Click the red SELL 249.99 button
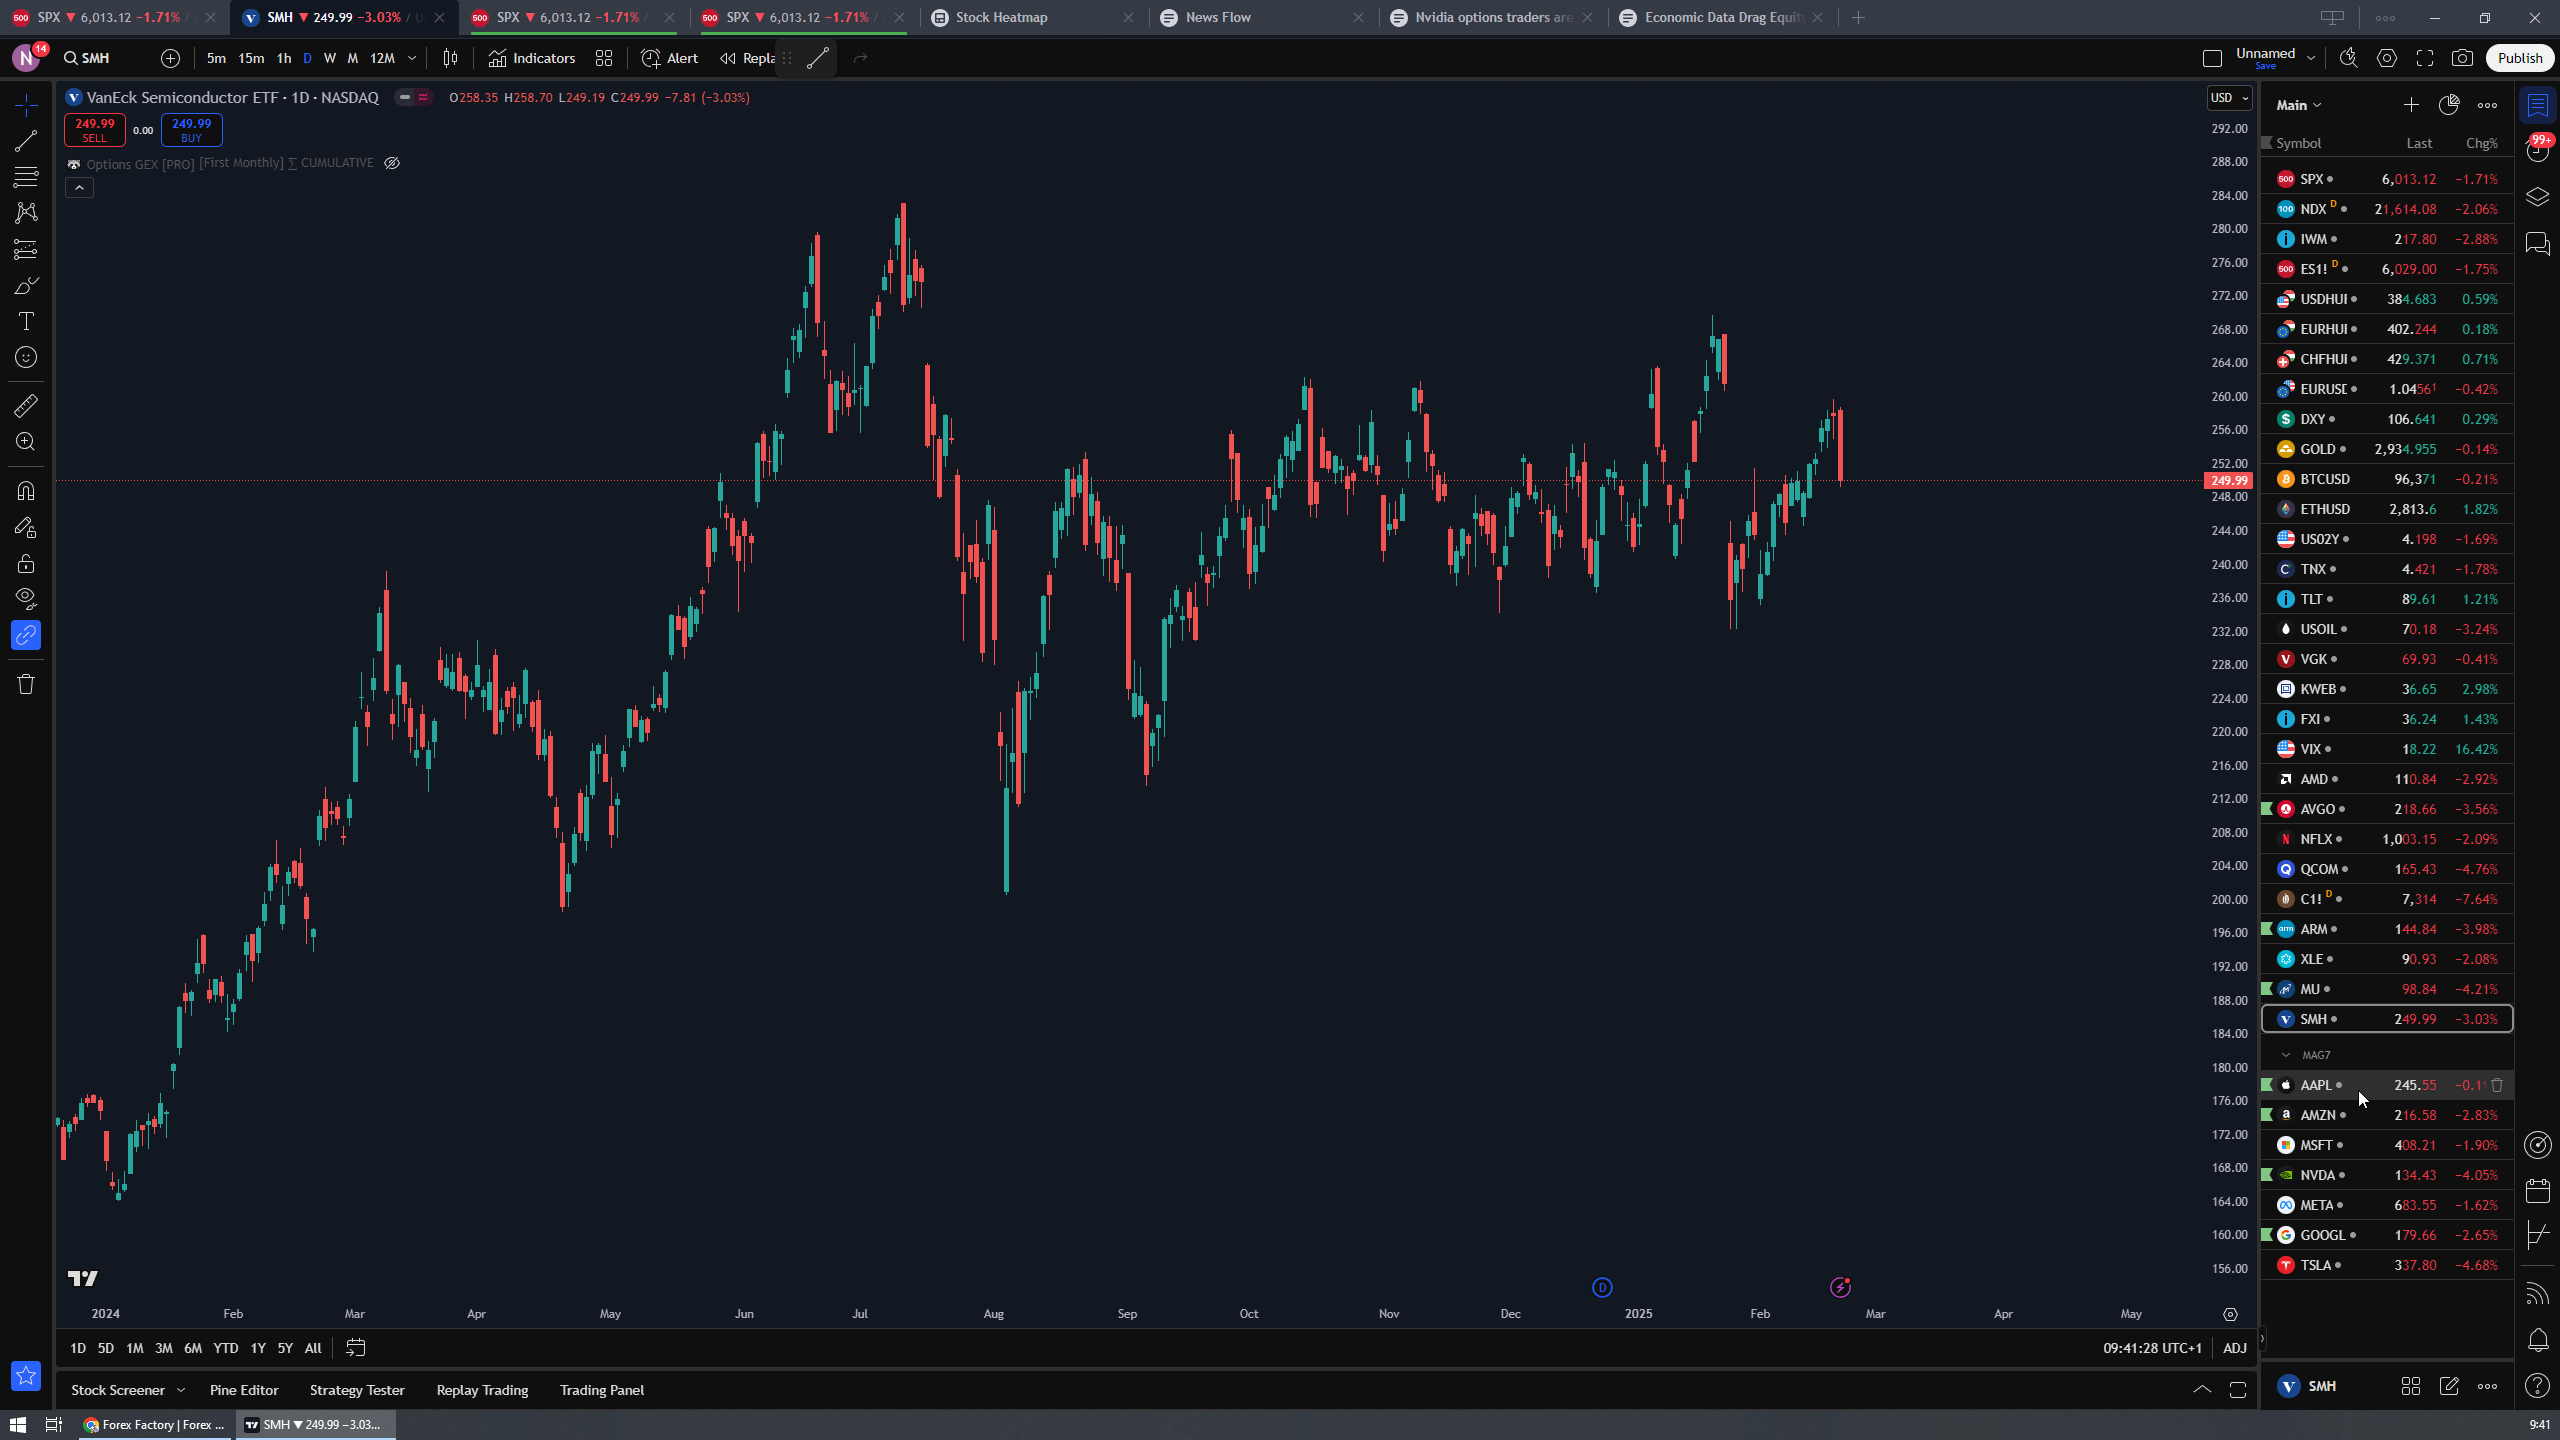 point(94,130)
